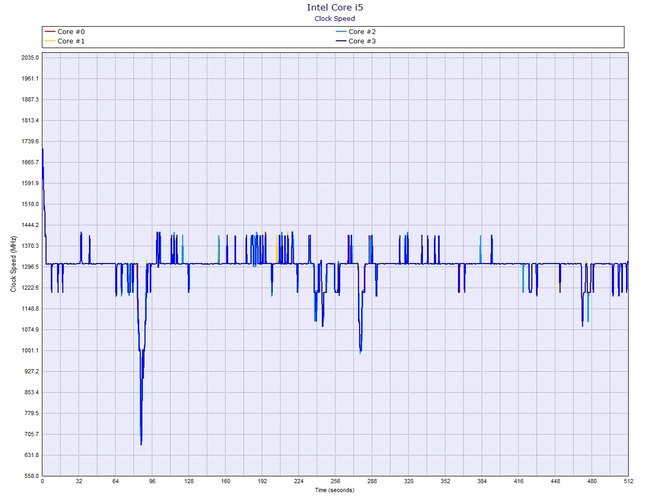This screenshot has height=502, width=670.
Task: Click the 224 x-axis tick label
Action: [299, 481]
